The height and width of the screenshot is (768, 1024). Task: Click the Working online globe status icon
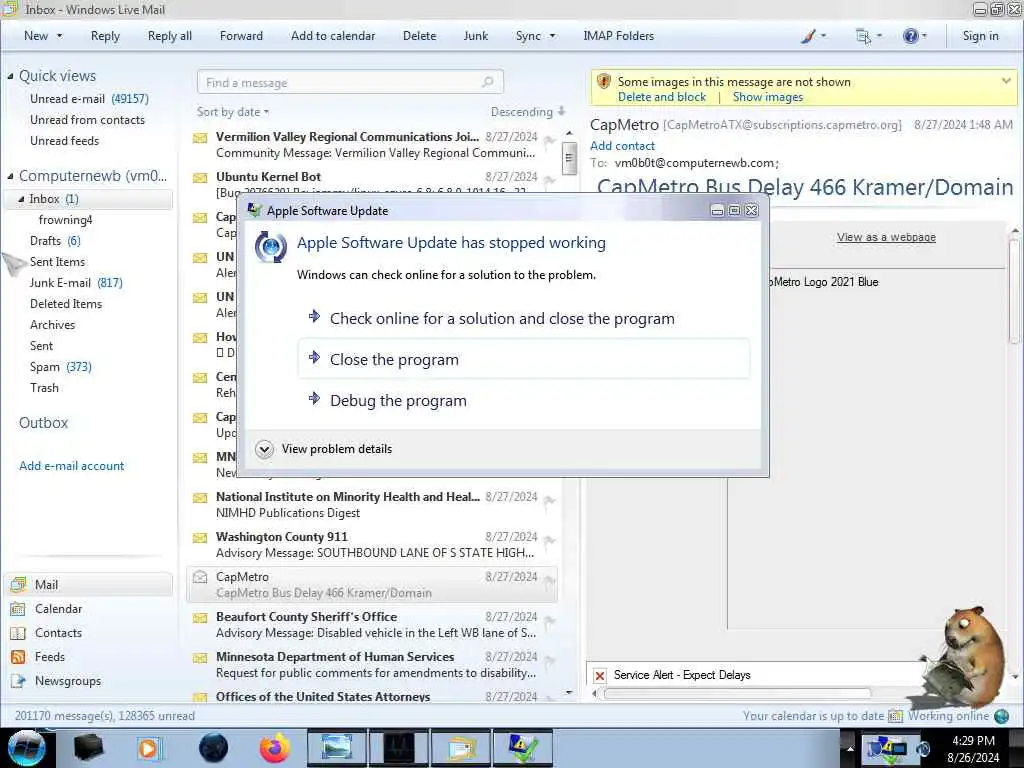(x=1001, y=716)
